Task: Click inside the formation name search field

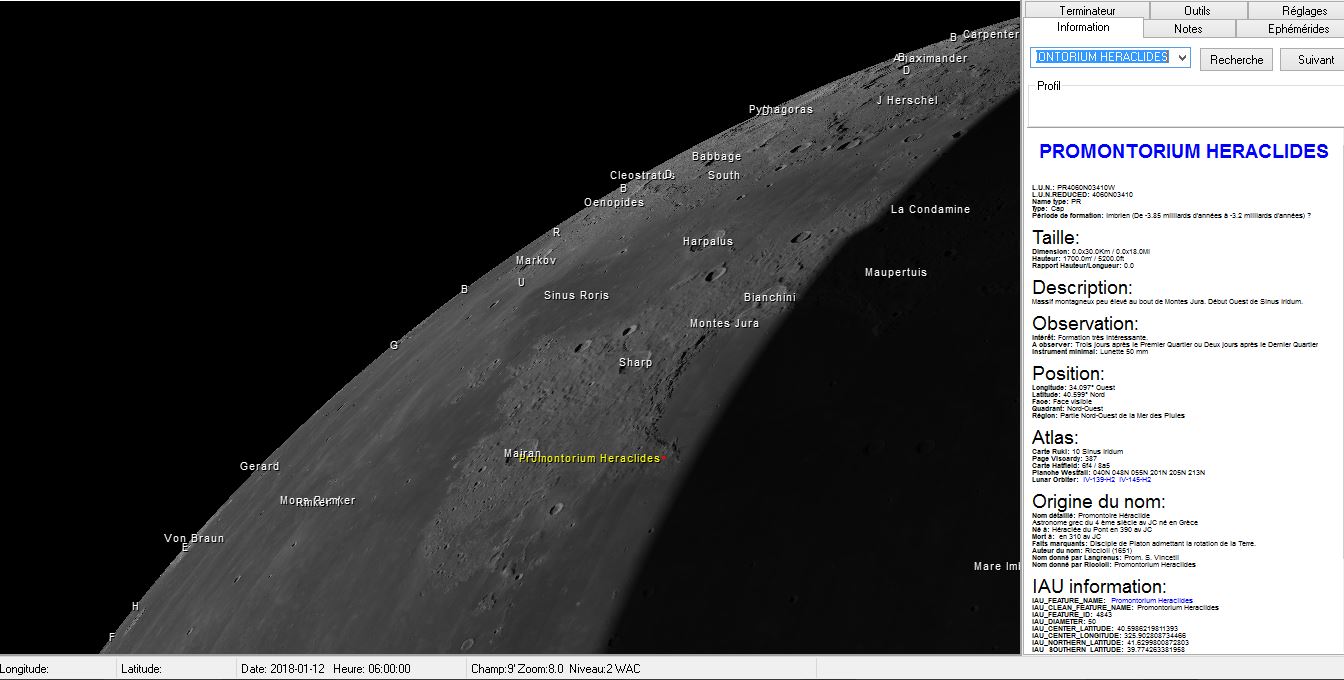Action: tap(1101, 58)
